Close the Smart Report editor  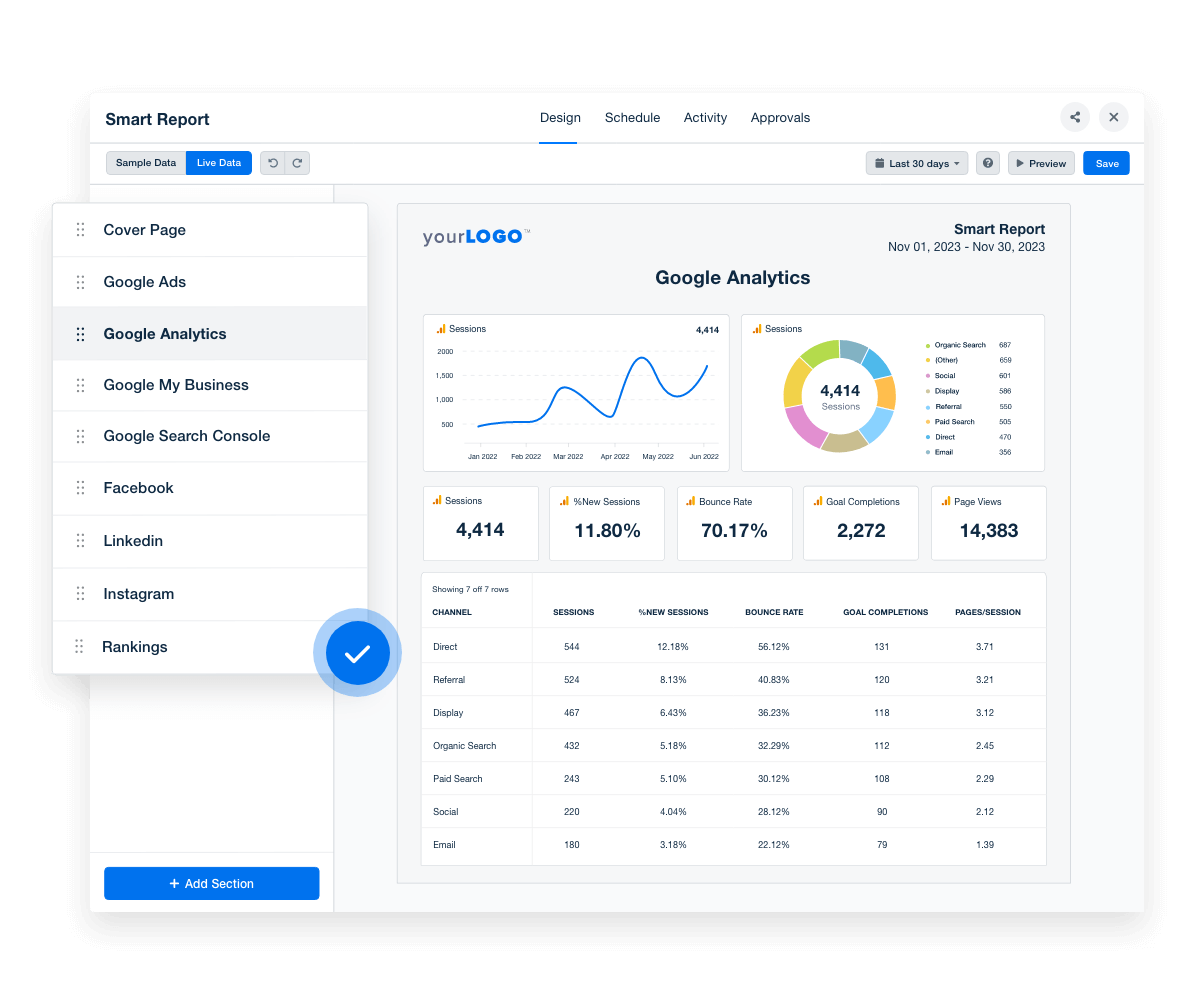(1113, 117)
